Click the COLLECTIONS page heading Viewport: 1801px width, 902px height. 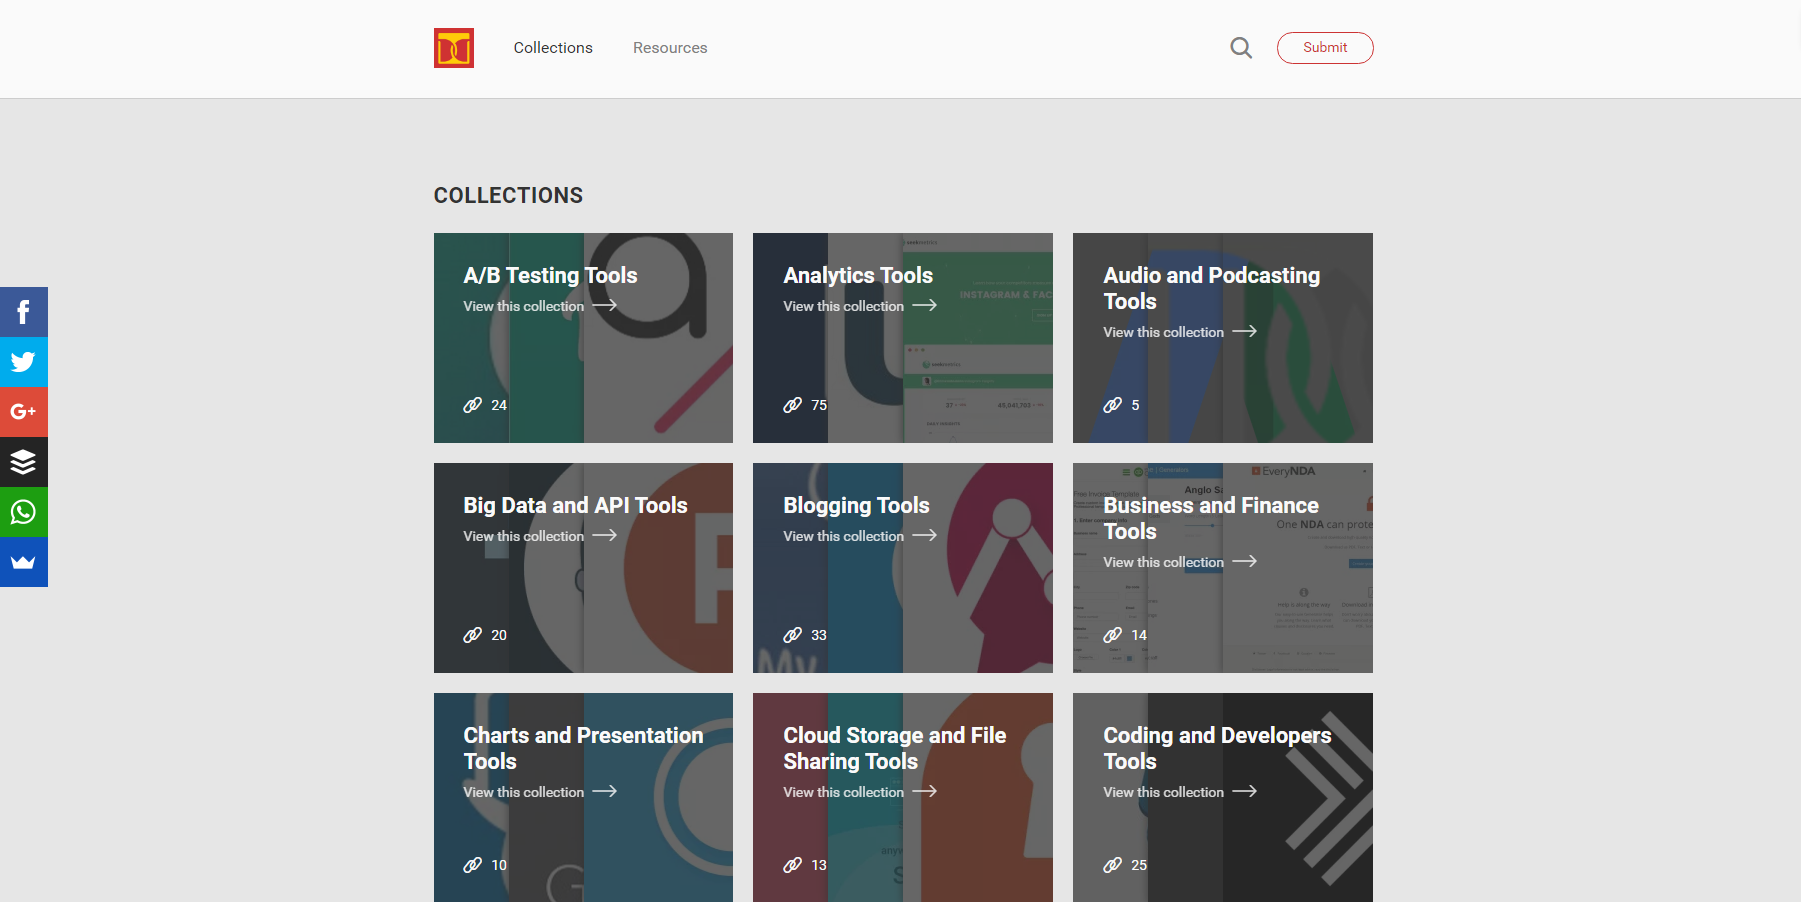(508, 195)
